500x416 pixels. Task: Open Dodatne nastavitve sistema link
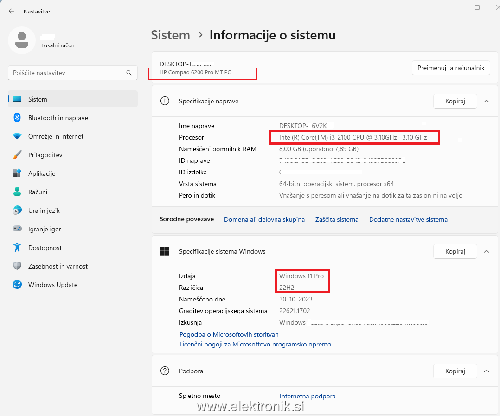pos(408,219)
